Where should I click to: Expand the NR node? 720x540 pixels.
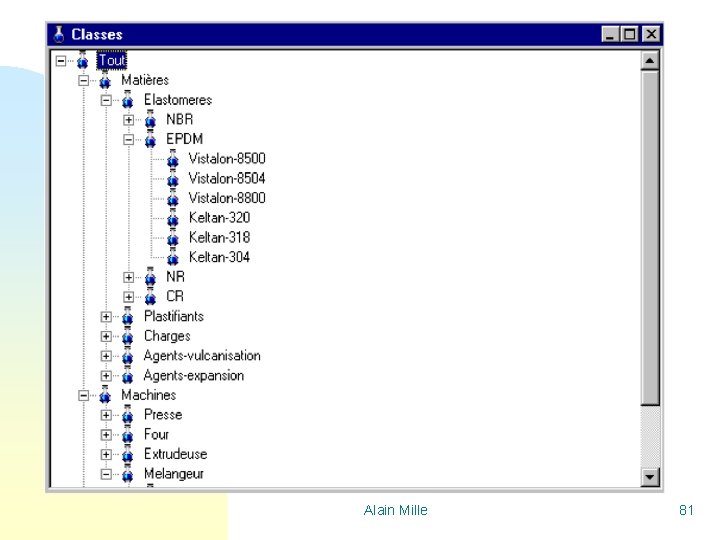129,277
